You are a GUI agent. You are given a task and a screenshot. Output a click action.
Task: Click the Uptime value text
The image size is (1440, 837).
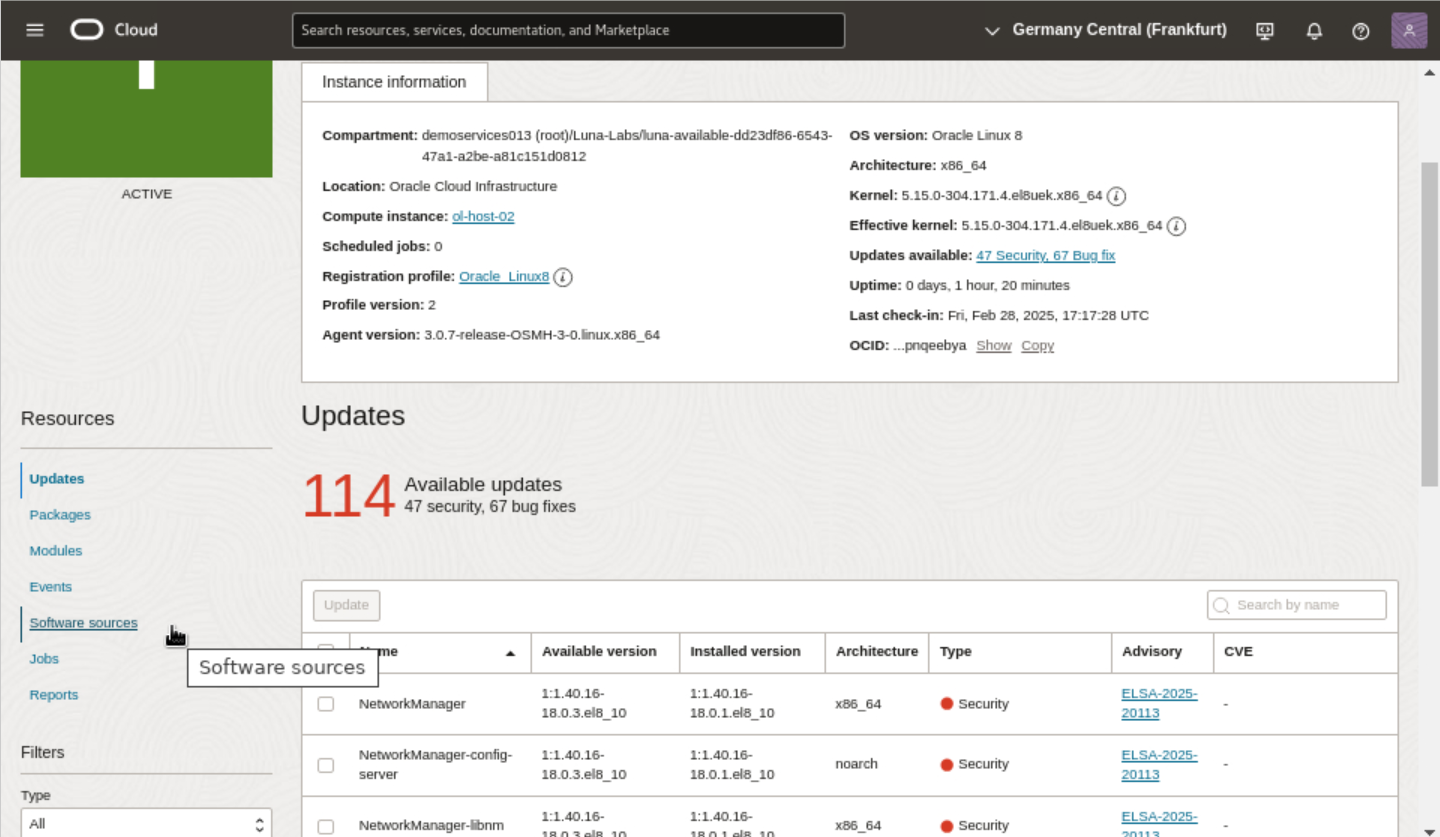coord(987,285)
